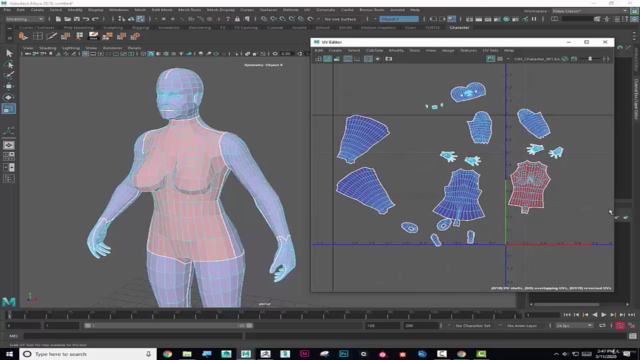This screenshot has width=640, height=360.
Task: Toggle the highlighted grid in viewport panel toolbar
Action: 85,53
